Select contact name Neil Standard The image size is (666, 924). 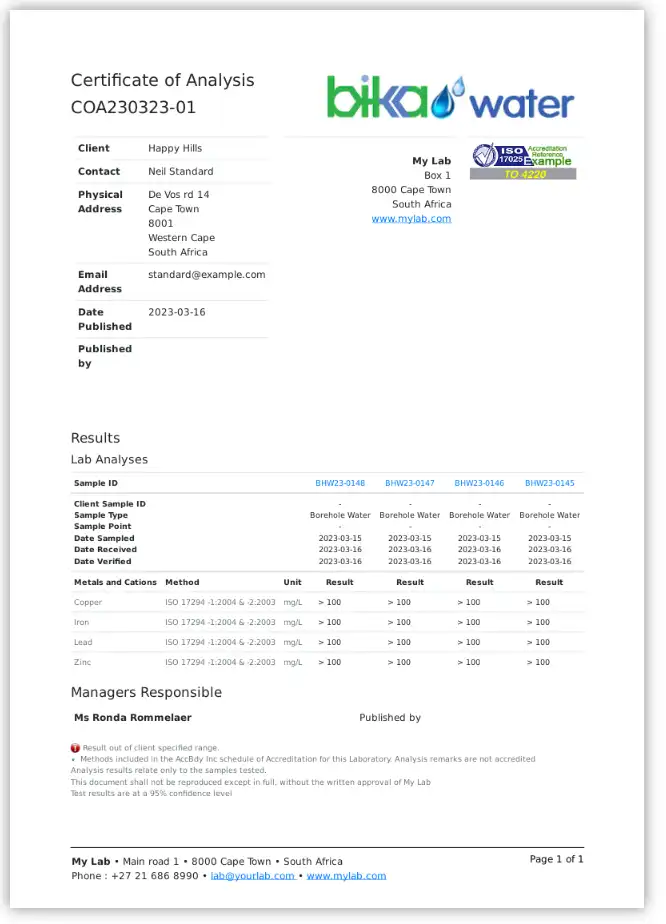point(181,171)
